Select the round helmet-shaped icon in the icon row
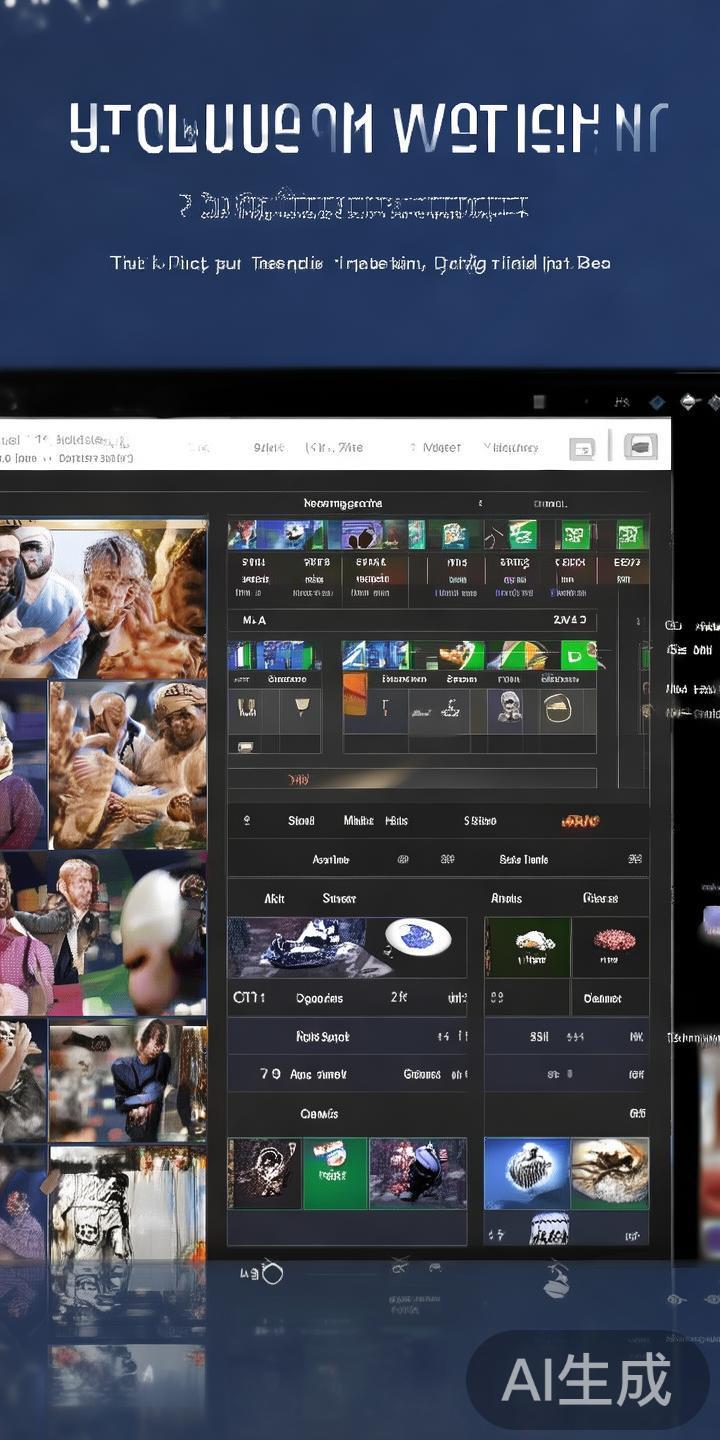The width and height of the screenshot is (720, 1440). click(557, 709)
